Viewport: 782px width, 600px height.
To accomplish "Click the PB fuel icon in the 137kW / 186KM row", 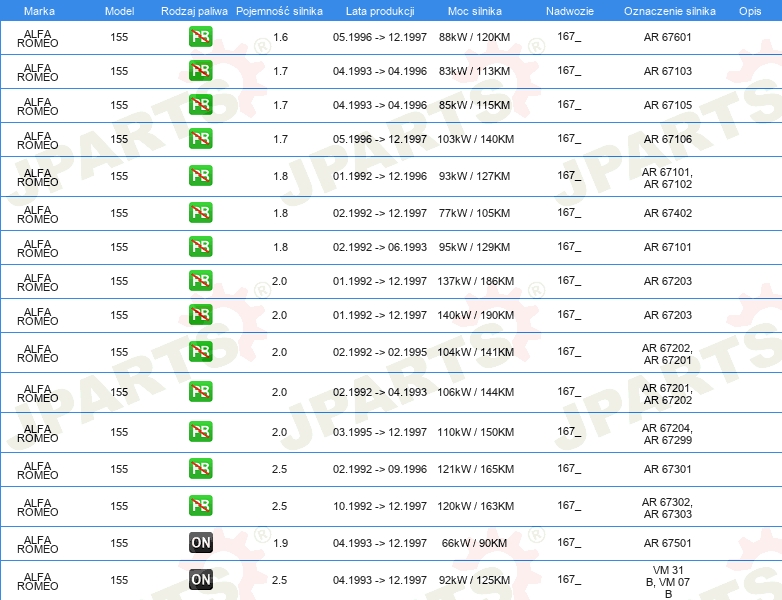I will click(200, 281).
